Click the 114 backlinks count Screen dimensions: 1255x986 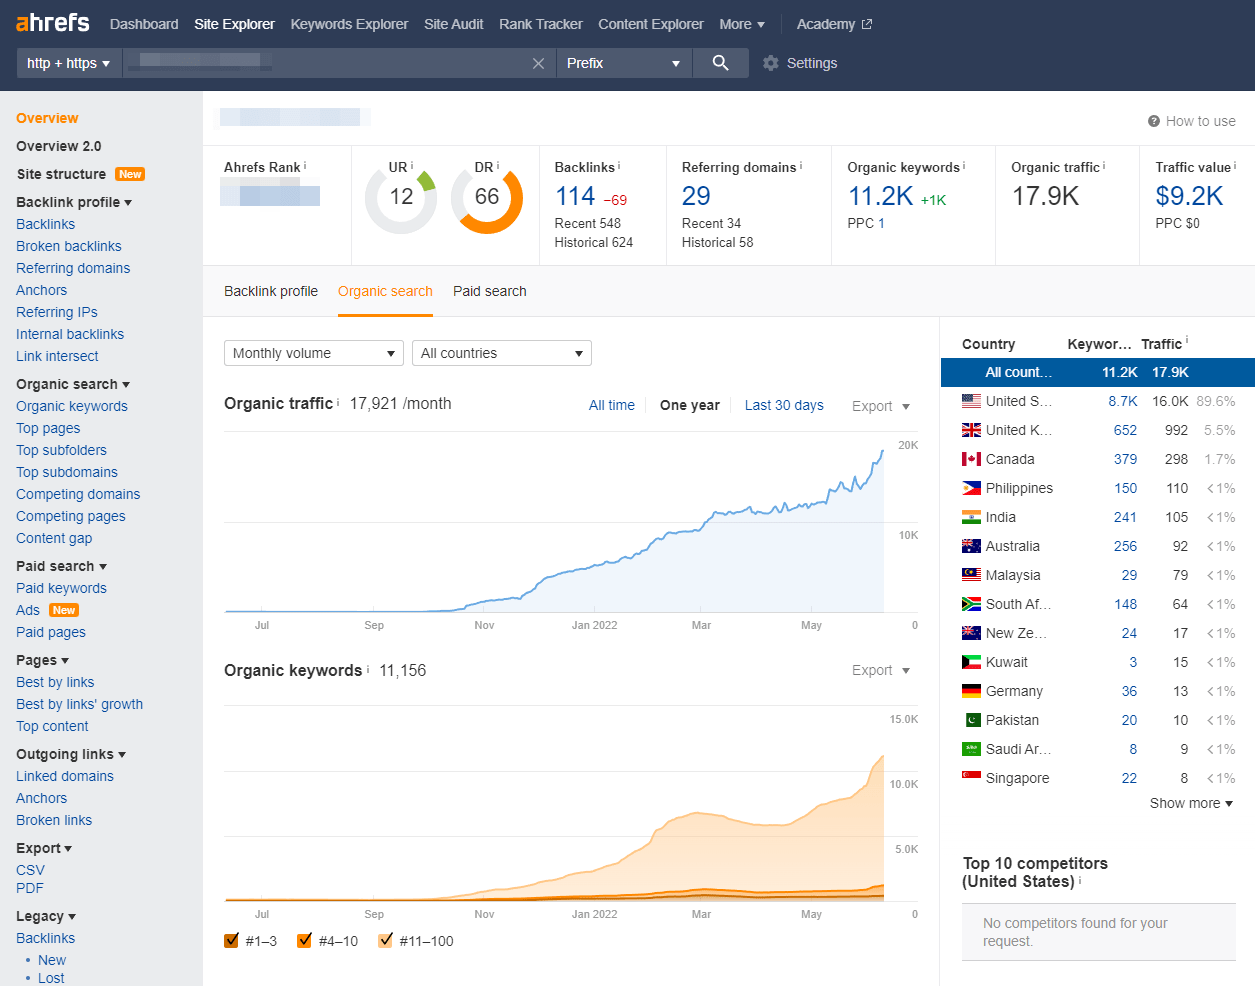pyautogui.click(x=575, y=196)
